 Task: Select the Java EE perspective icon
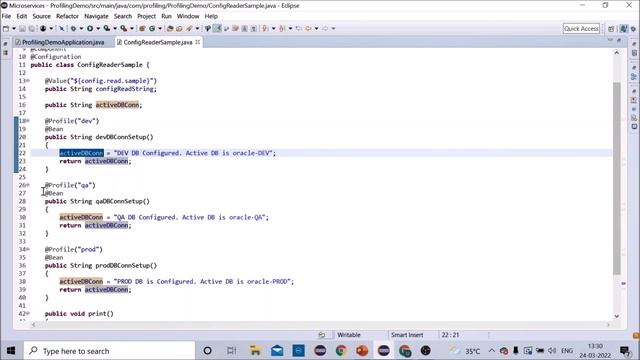click(624, 29)
